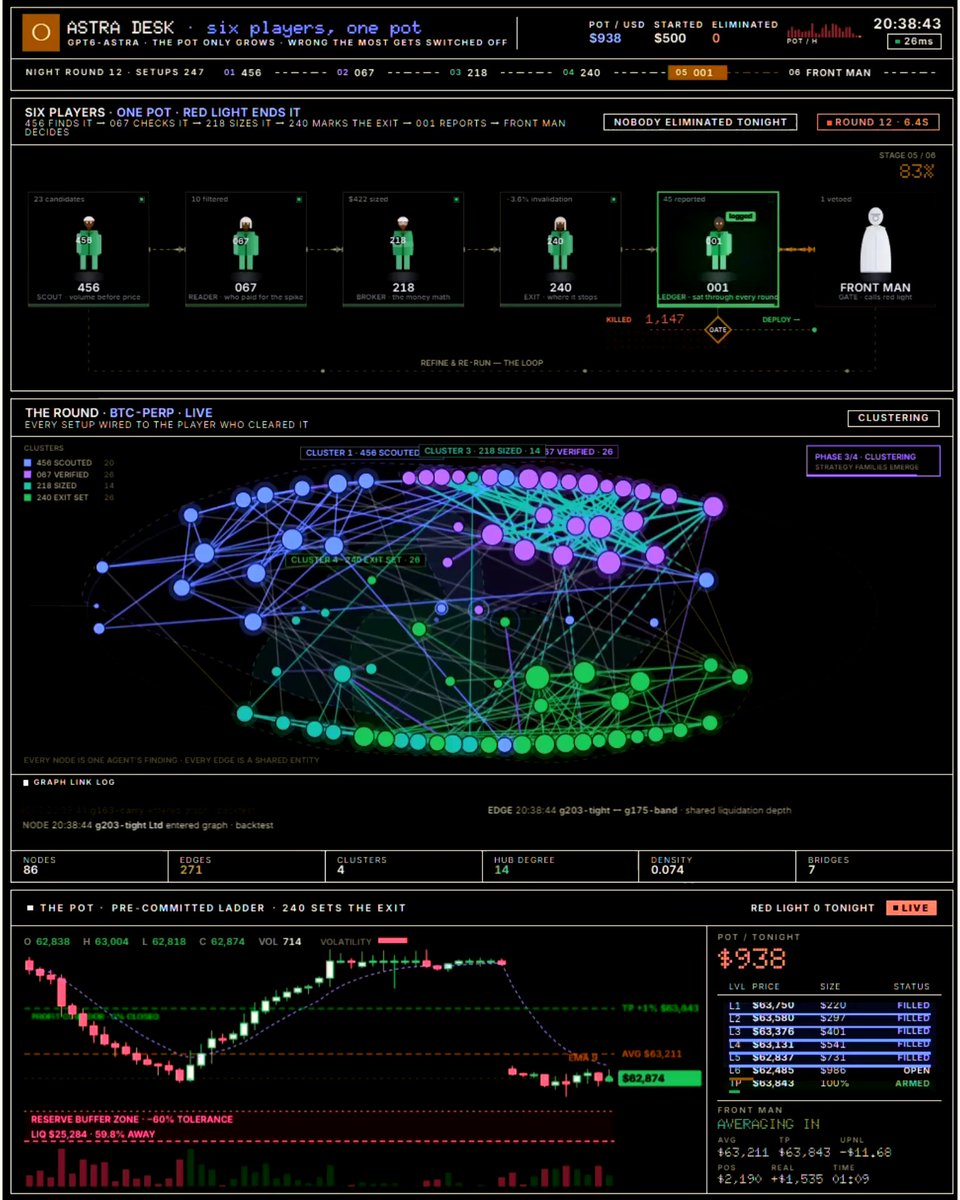Click the orange LIVE badge
960x1200 pixels.
910,908
